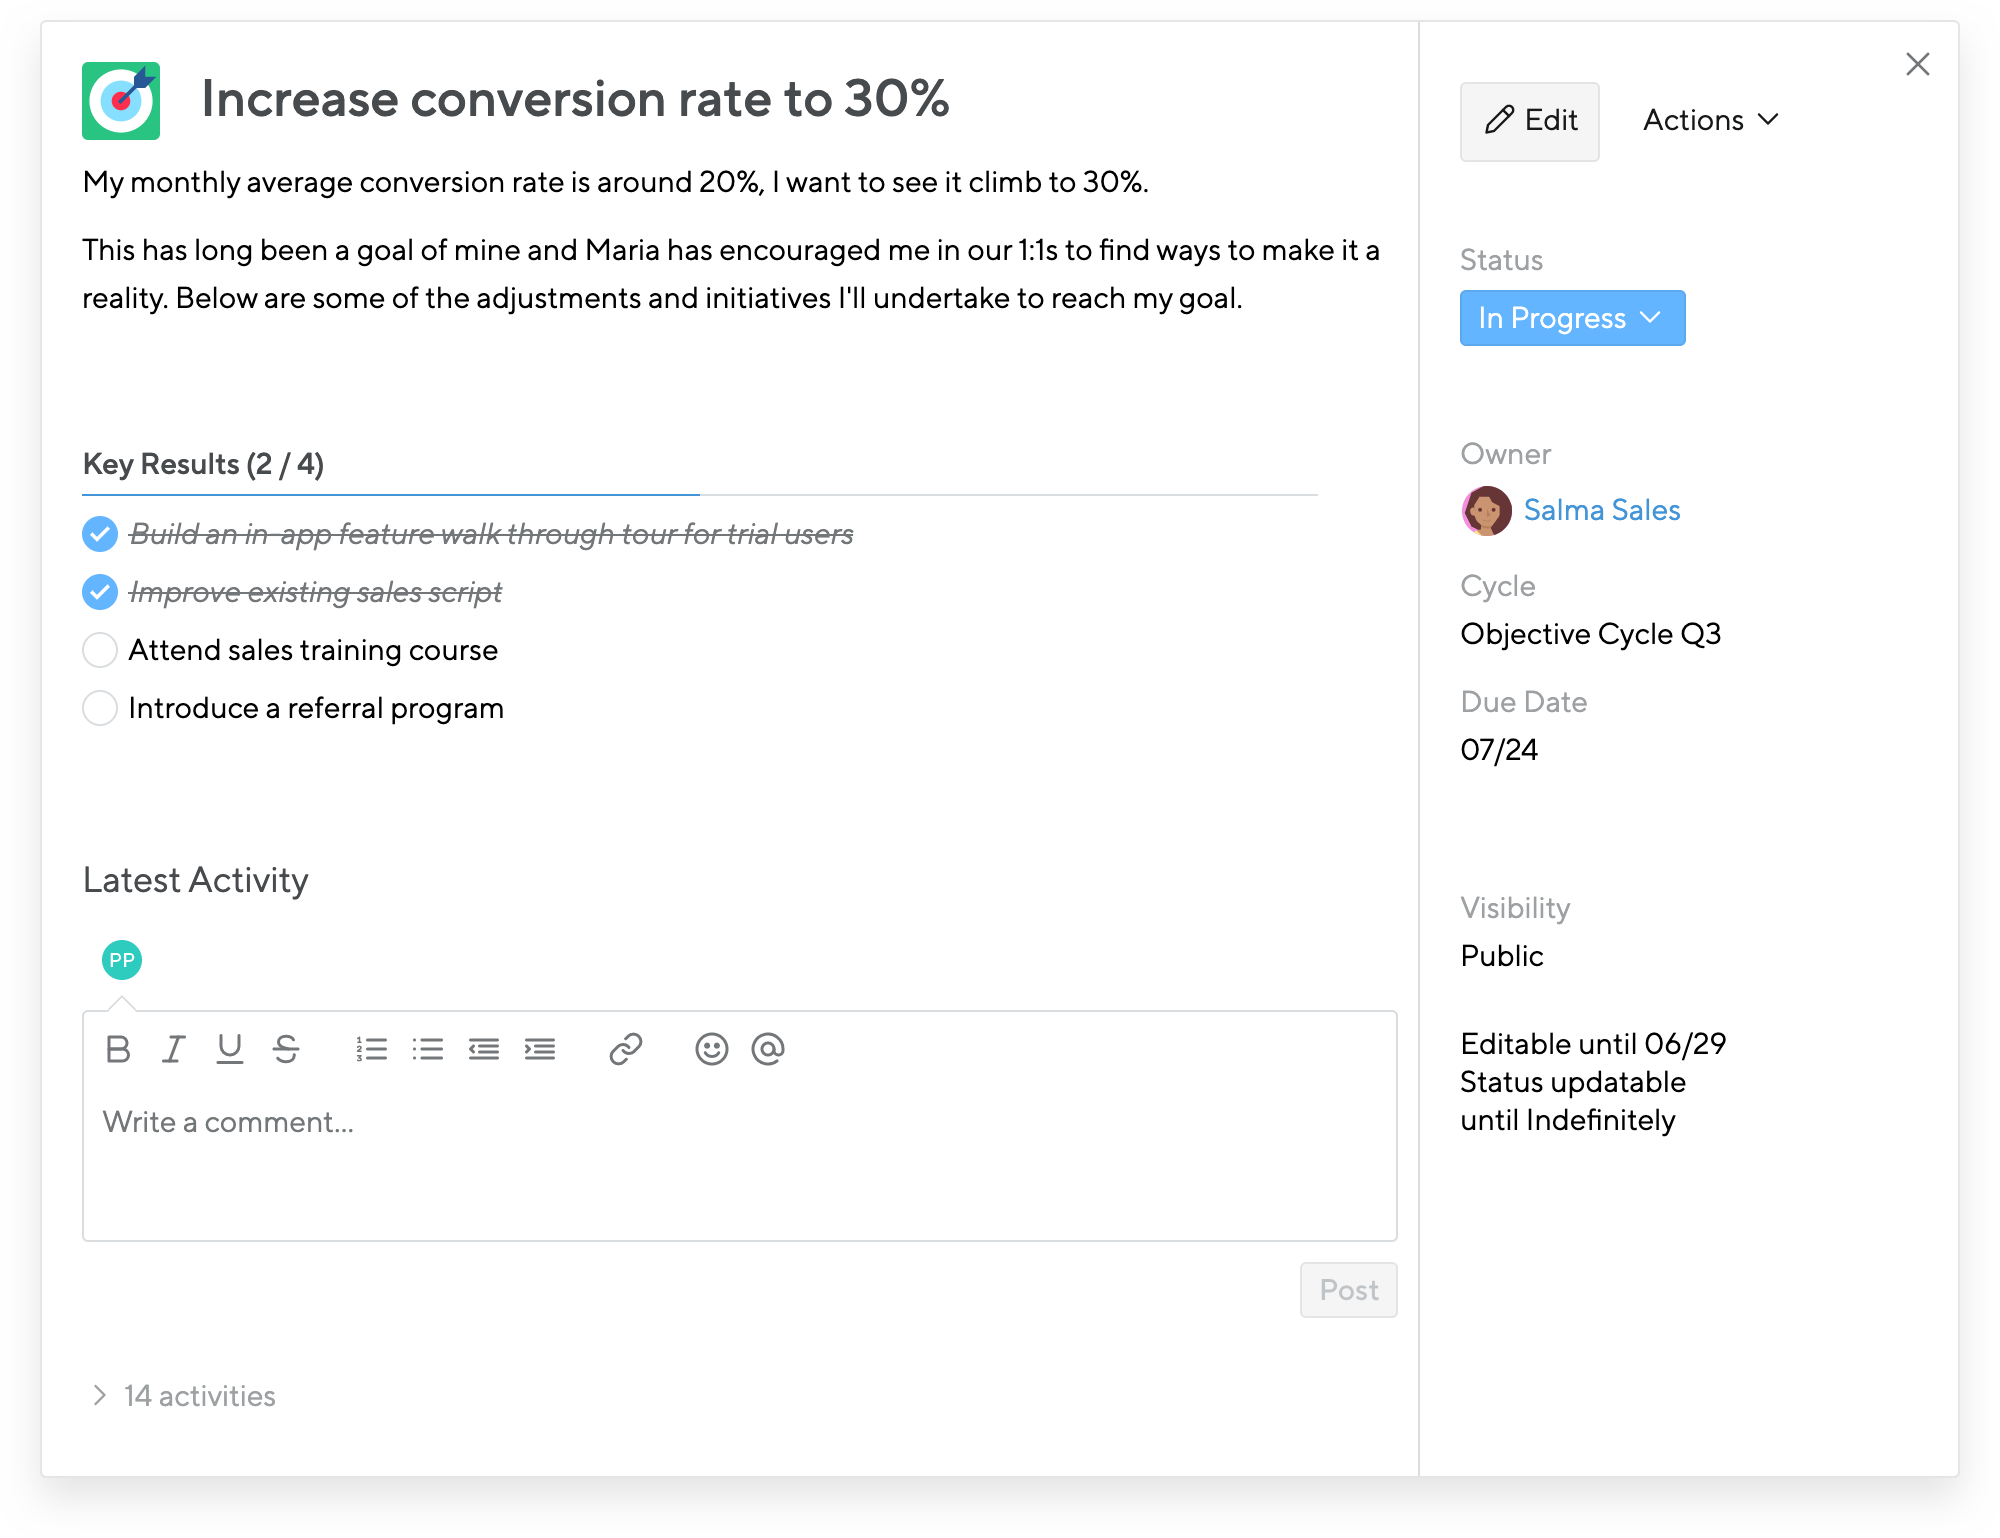
Task: Open the Actions dropdown
Action: pos(1709,120)
